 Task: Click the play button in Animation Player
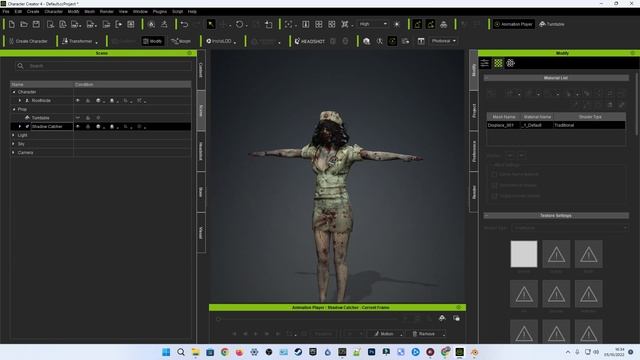point(256,334)
